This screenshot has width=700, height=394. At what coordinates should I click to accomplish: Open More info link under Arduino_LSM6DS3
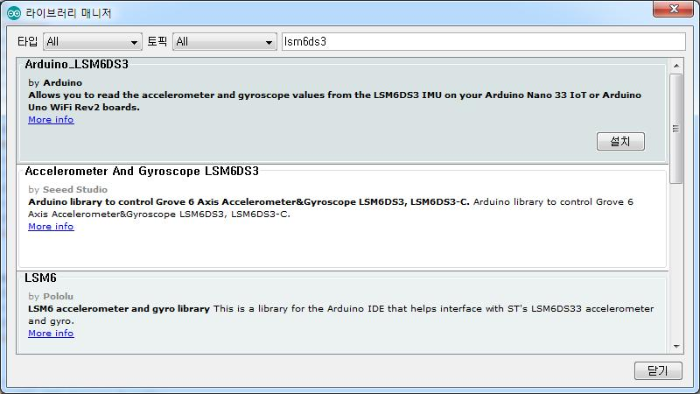pyautogui.click(x=51, y=120)
